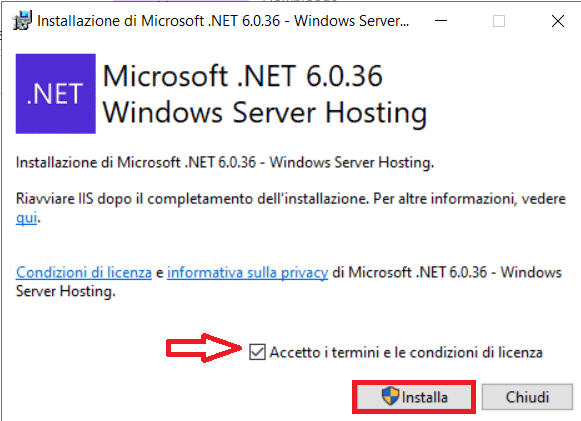
Task: Click the purple .NET logo
Action: [x=56, y=93]
